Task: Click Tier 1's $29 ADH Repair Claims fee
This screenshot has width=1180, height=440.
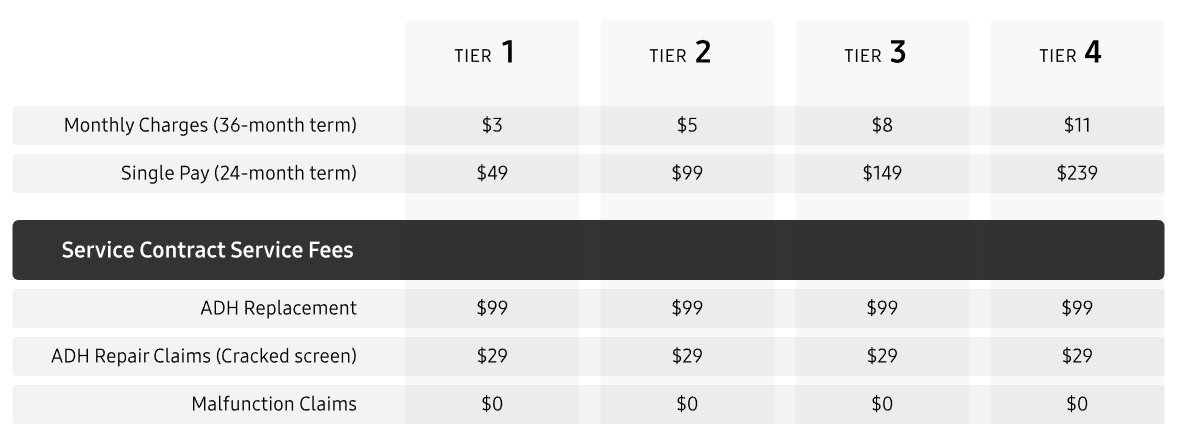Action: point(492,356)
